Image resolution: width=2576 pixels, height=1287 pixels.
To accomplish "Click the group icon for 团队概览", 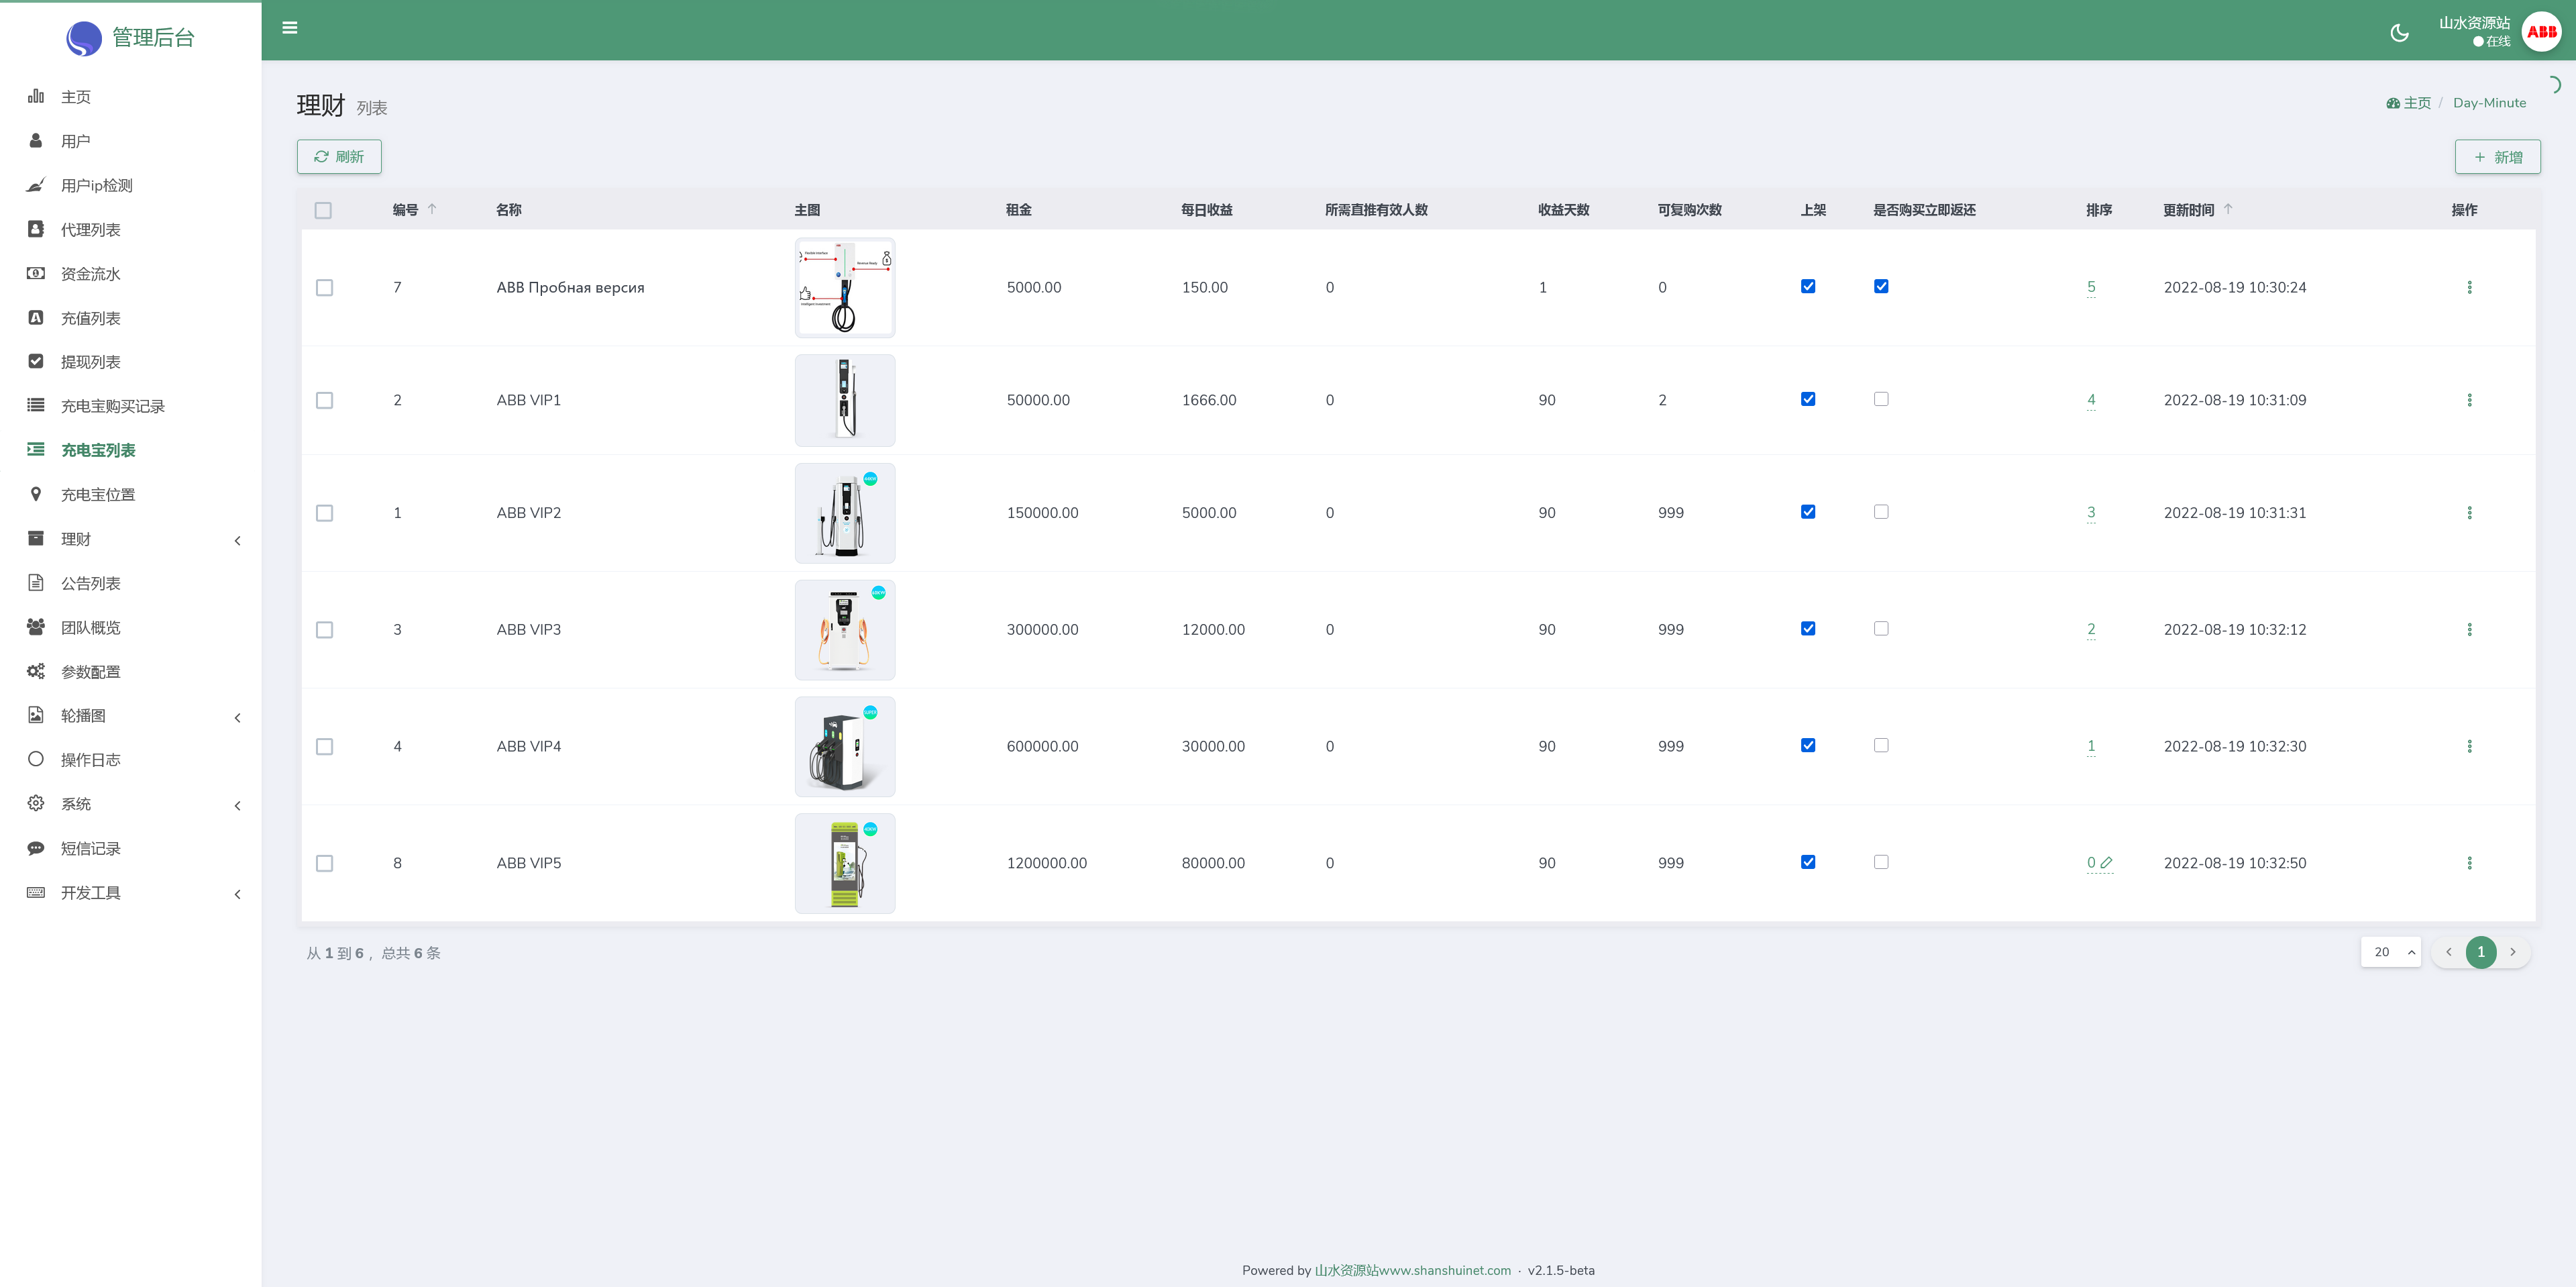I will [36, 627].
